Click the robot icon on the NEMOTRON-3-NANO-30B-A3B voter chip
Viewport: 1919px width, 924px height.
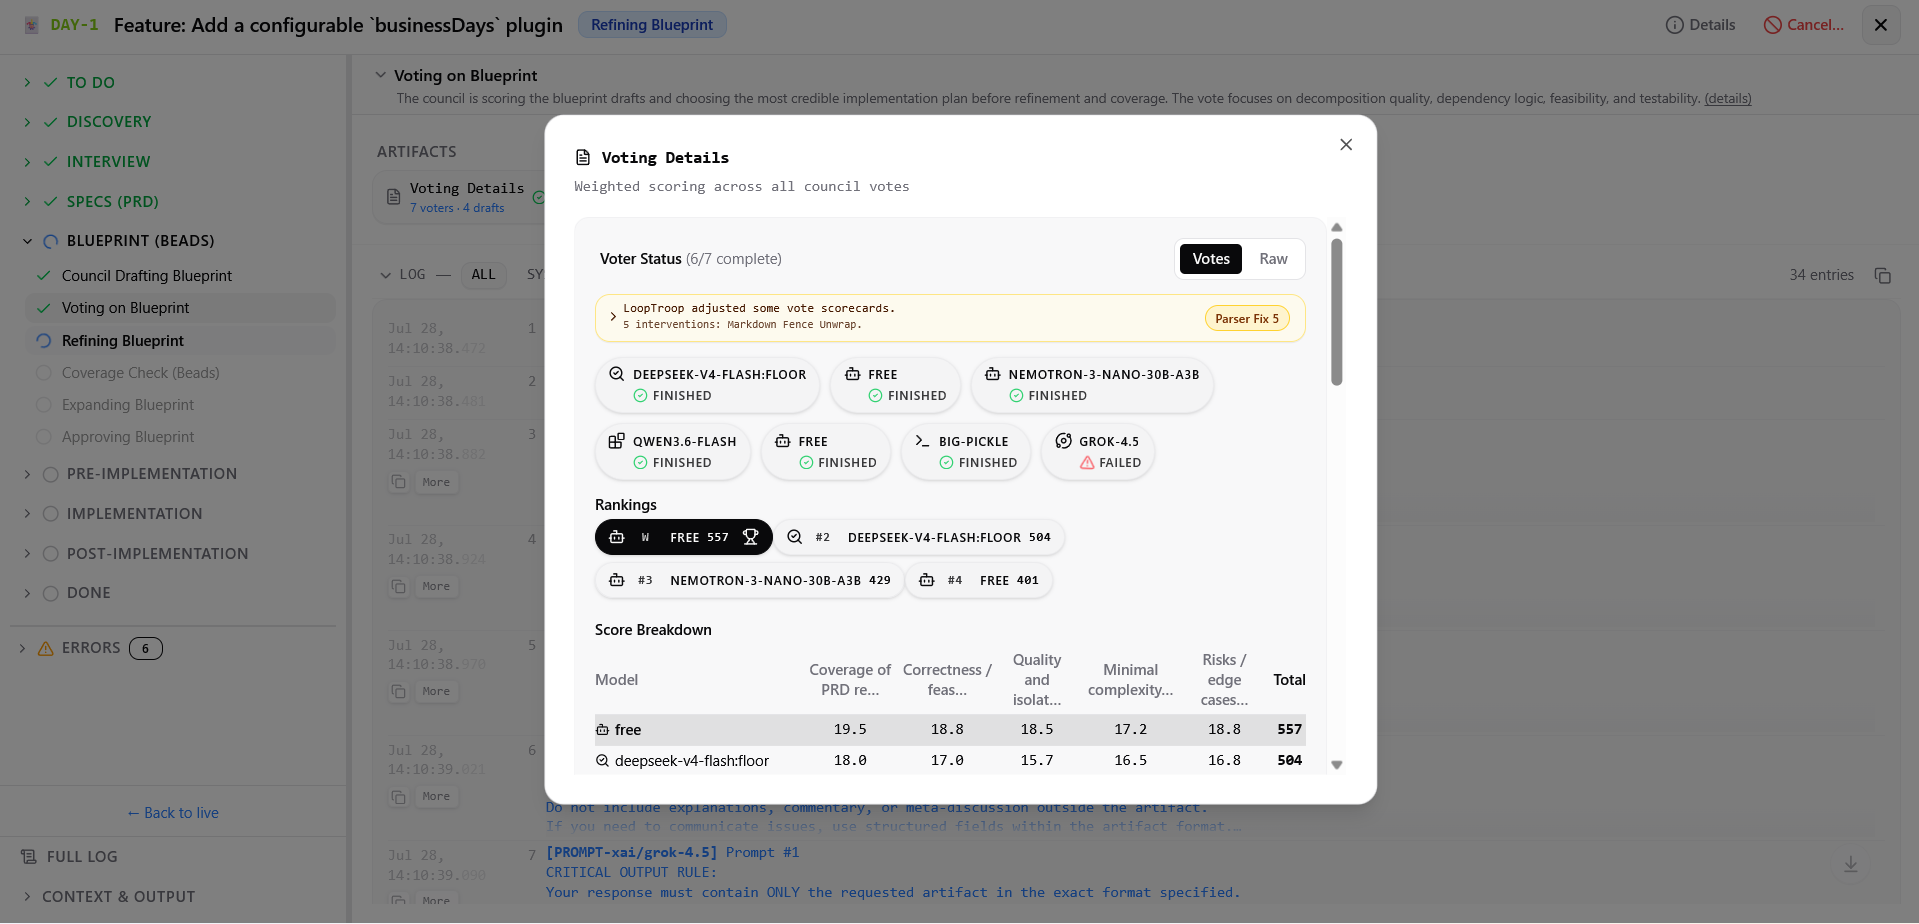coord(993,374)
